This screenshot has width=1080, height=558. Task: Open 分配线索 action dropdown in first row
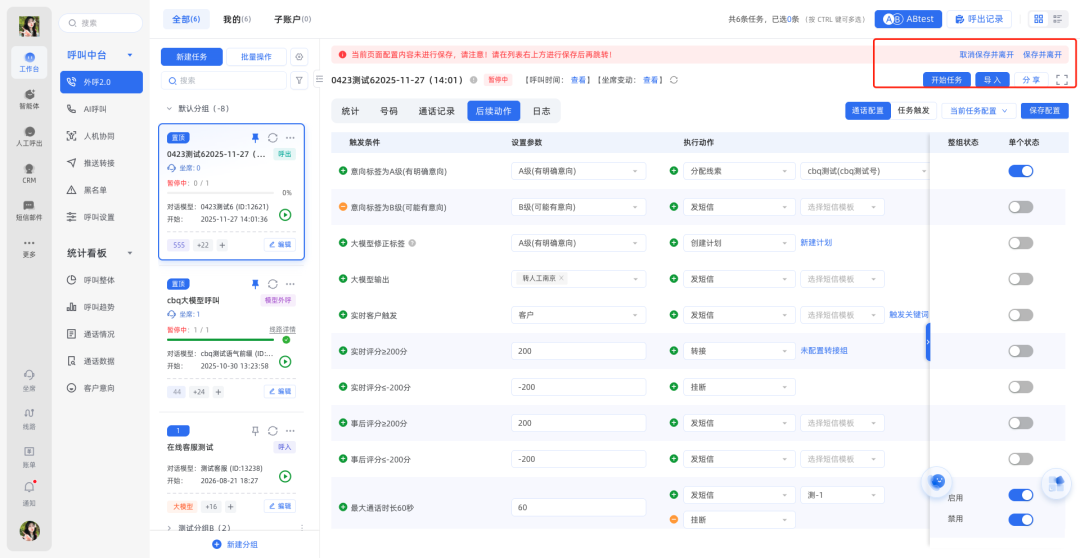(x=740, y=171)
